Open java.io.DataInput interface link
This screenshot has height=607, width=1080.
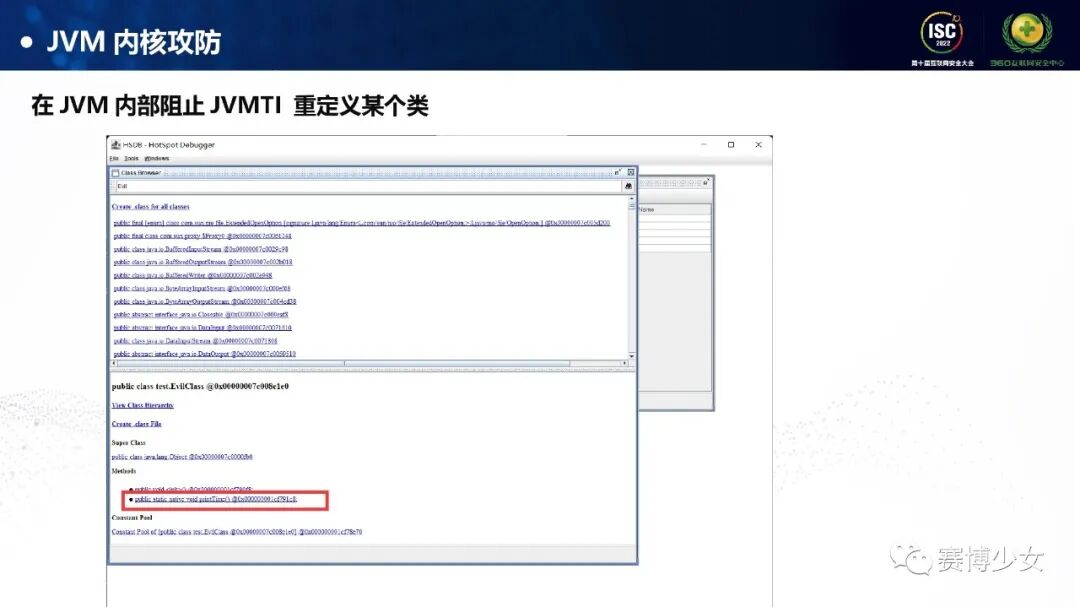tap(202, 327)
